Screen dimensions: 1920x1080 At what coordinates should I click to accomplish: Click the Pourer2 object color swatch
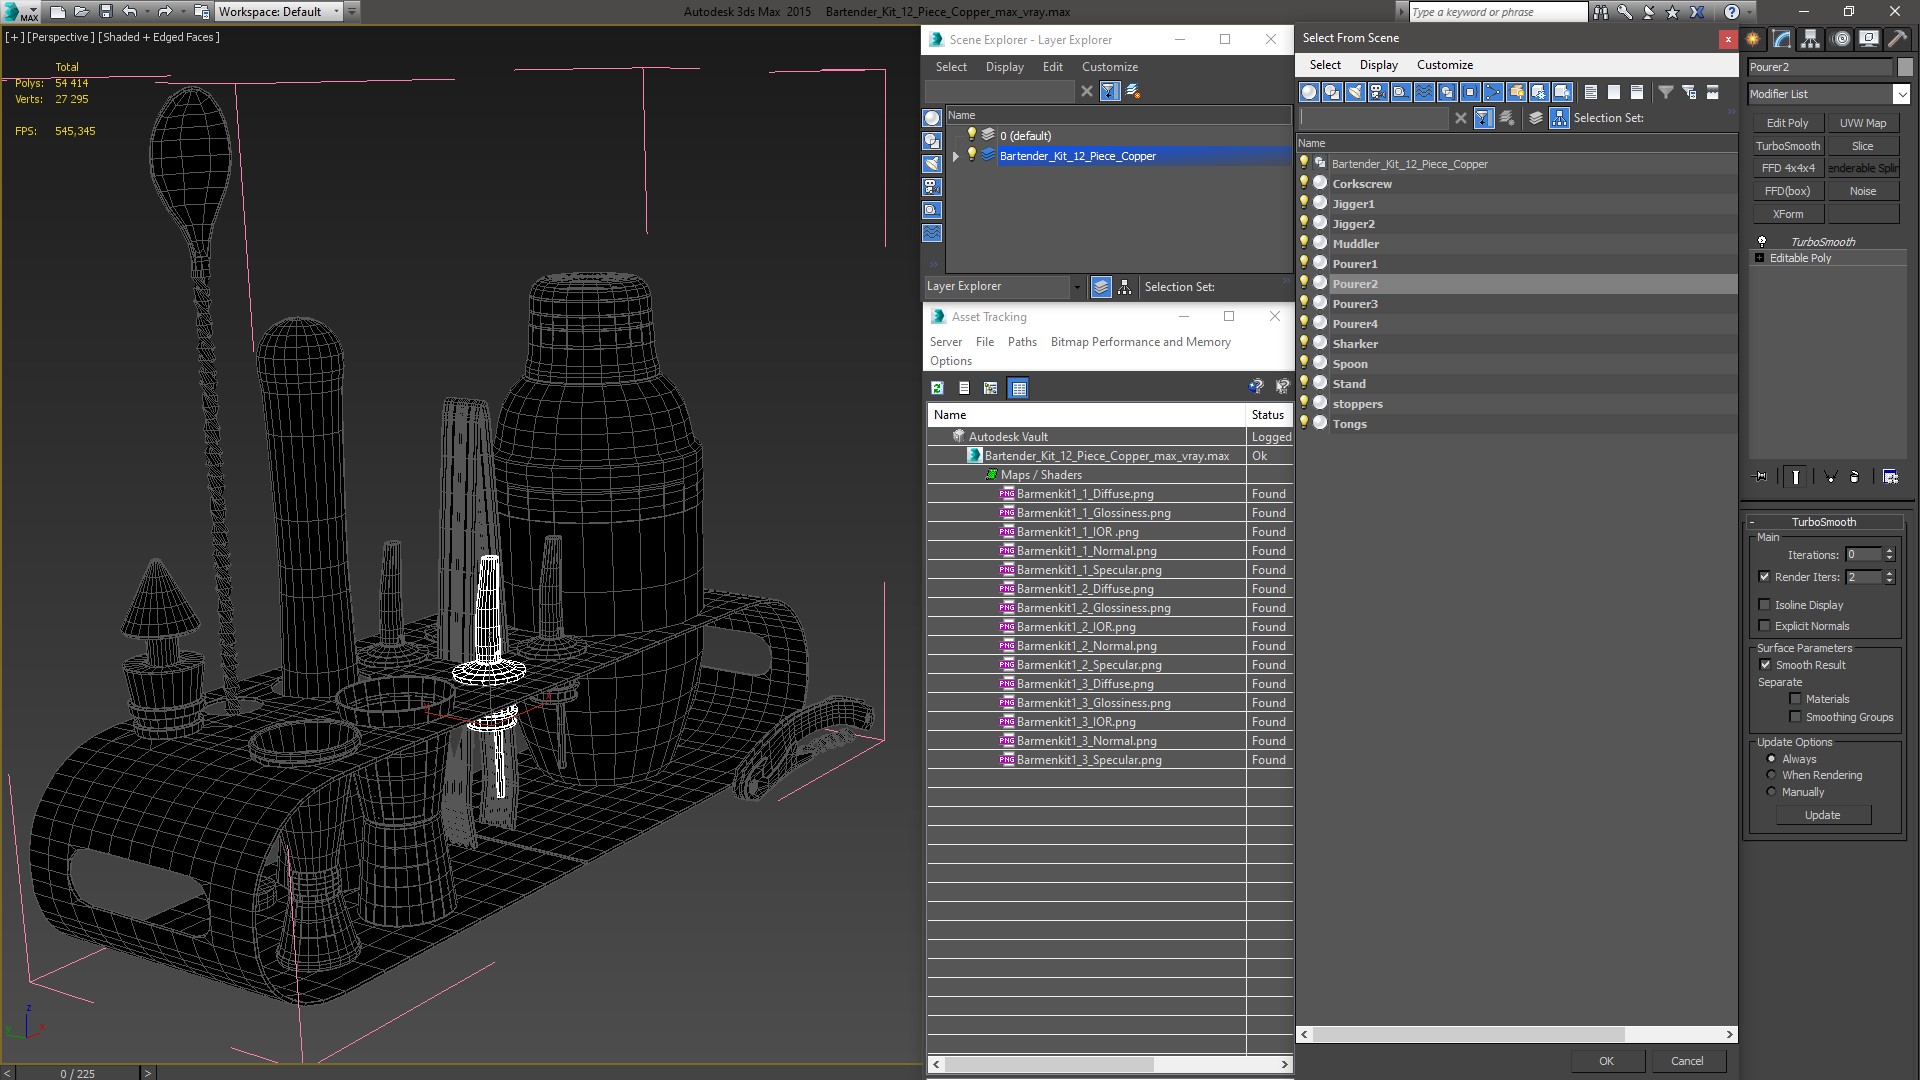click(x=1904, y=67)
